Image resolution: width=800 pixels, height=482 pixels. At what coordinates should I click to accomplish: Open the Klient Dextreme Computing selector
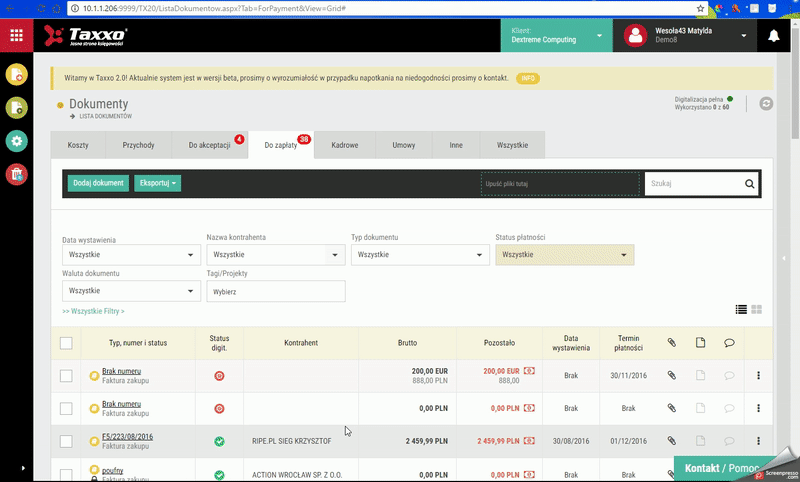coord(557,36)
